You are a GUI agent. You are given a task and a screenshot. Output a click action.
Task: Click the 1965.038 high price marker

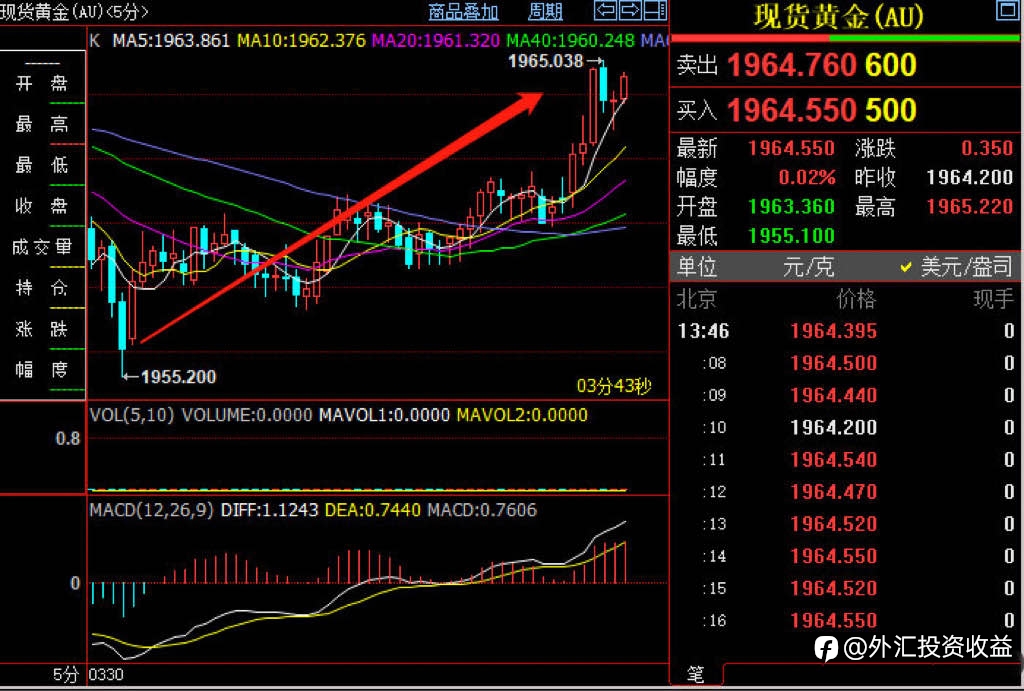pos(545,61)
